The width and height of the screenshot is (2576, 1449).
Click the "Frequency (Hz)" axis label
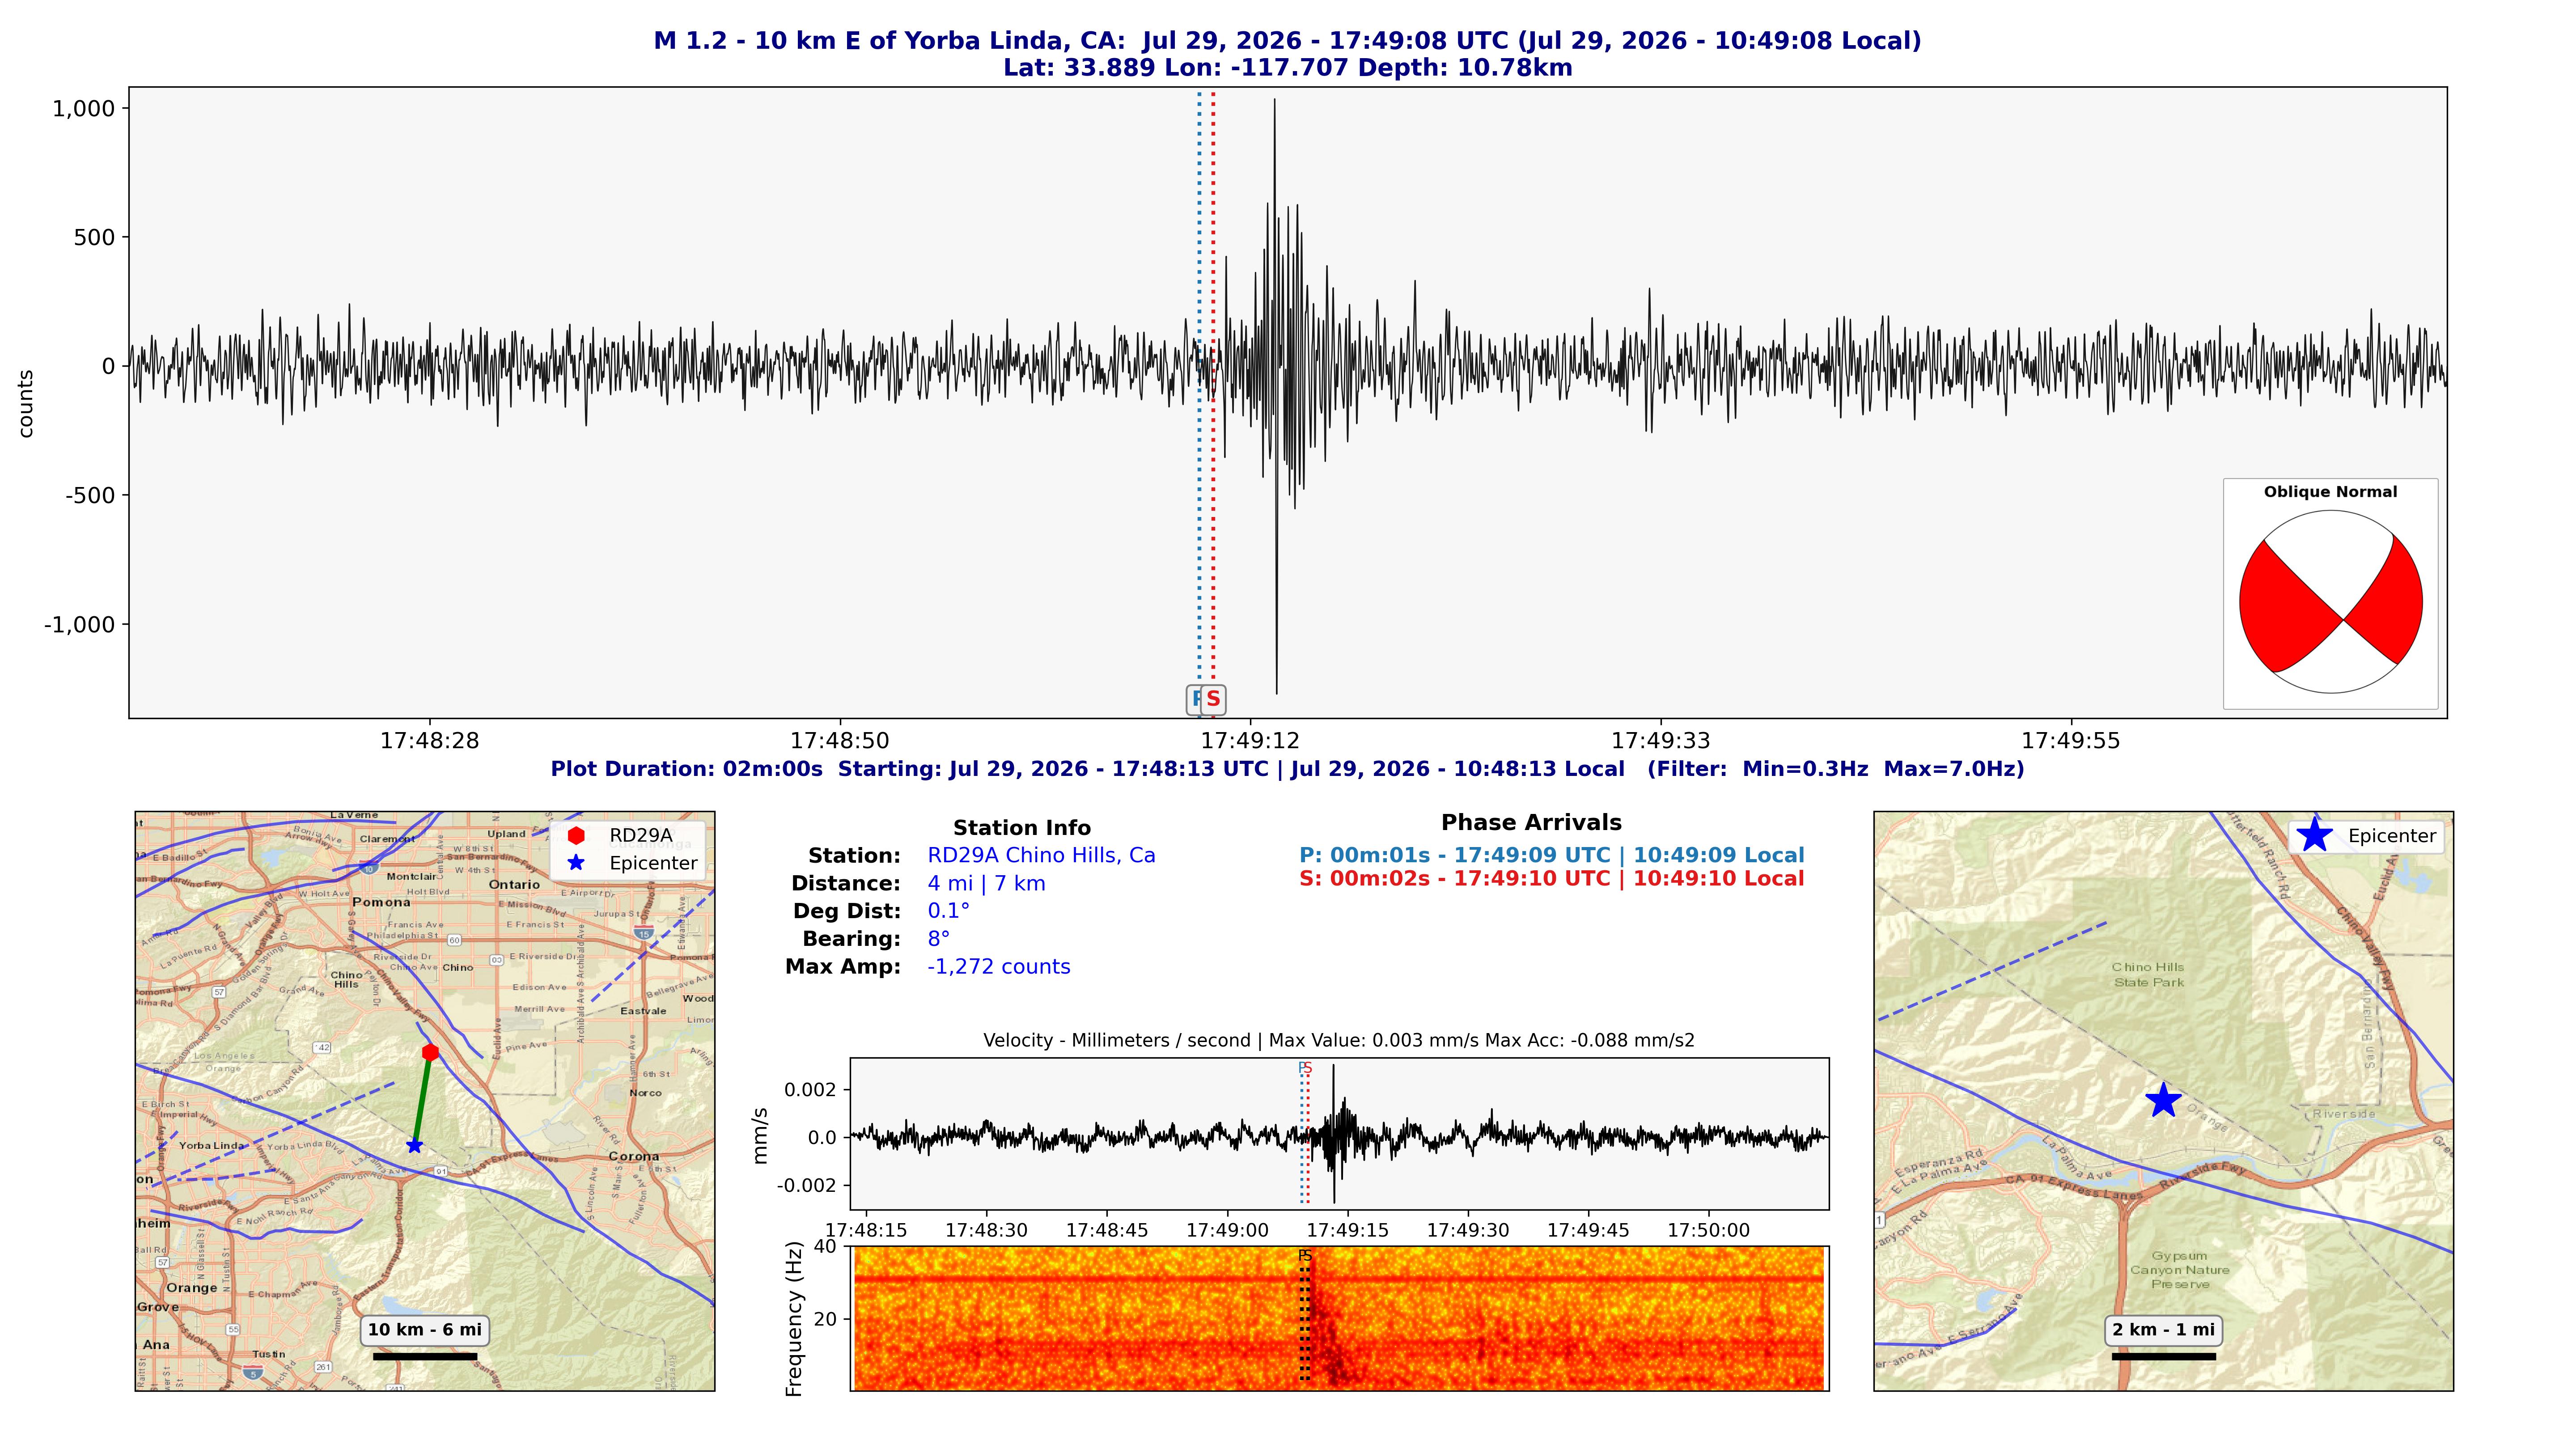[x=795, y=1319]
